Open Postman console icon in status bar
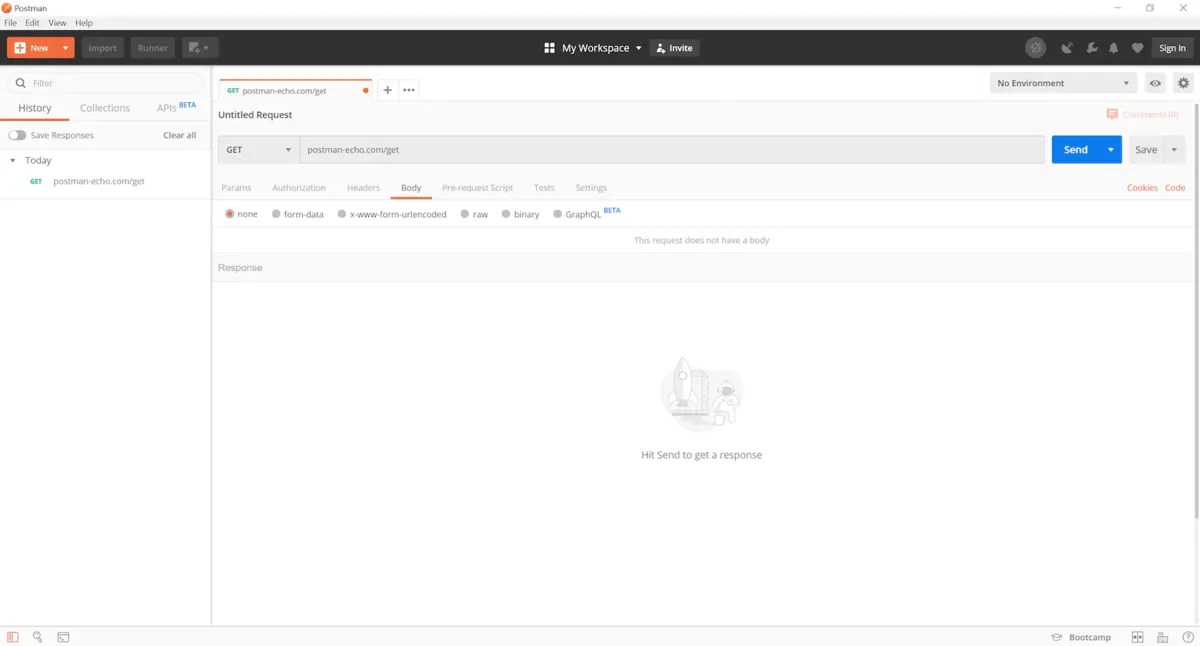This screenshot has width=1200, height=646. point(63,637)
